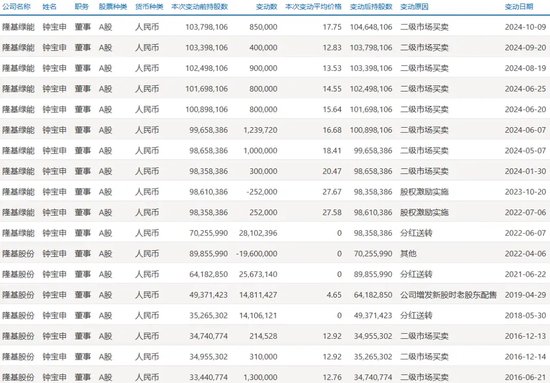Click the average price 4.65
Viewport: 550px width, 383px height.
334,295
